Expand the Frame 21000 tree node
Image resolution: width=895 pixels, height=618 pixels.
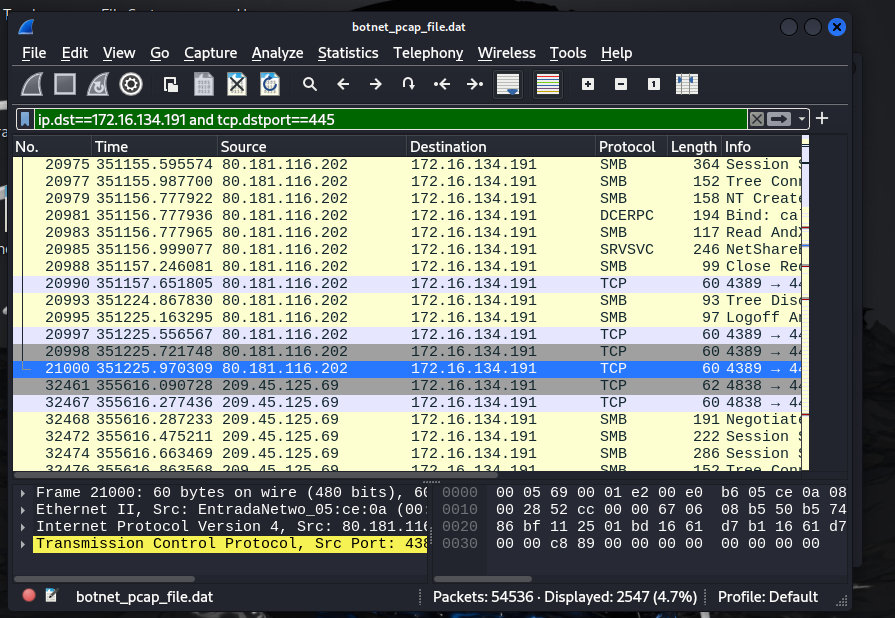click(x=23, y=493)
